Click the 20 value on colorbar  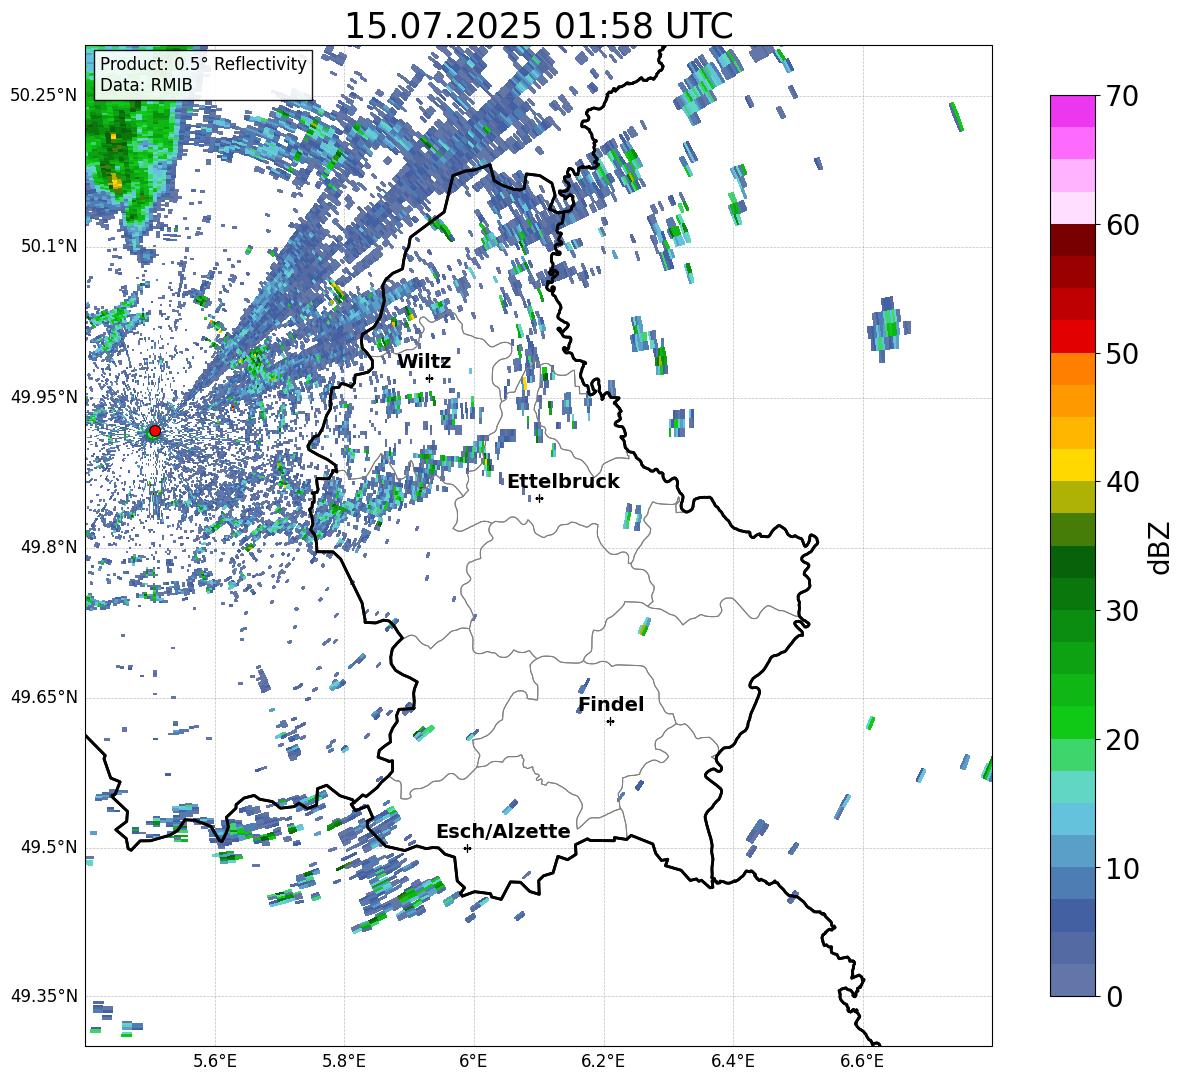pyautogui.click(x=1122, y=739)
